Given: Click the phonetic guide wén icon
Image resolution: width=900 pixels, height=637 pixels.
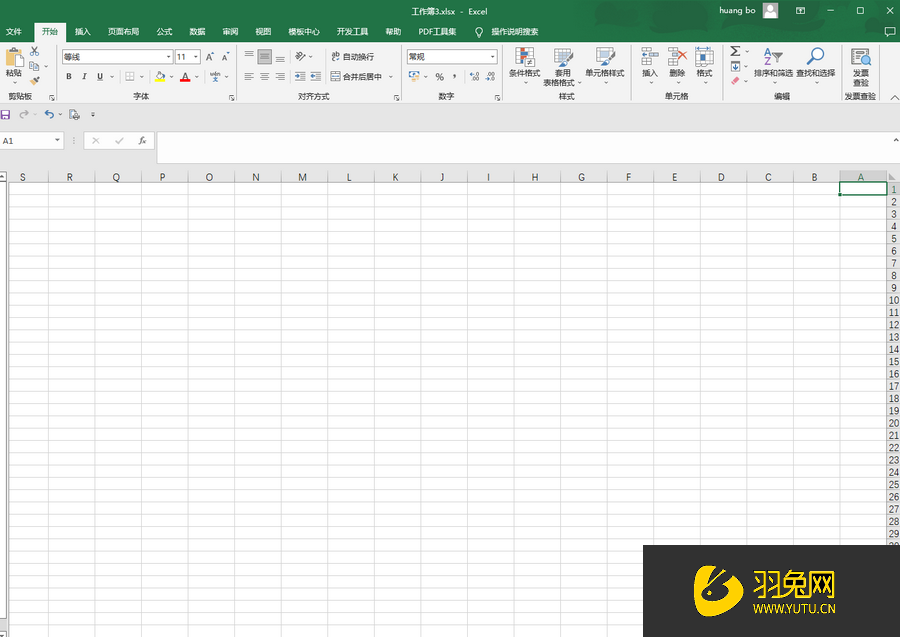Looking at the screenshot, I should 215,76.
